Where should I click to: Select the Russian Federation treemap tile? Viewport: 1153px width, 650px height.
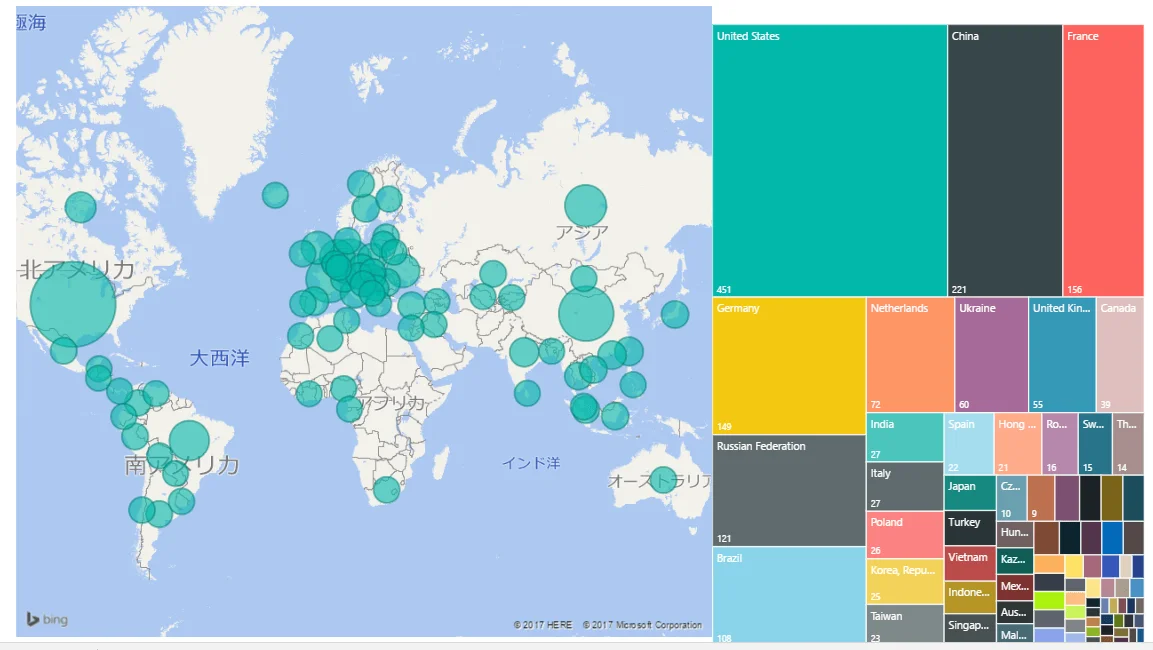tap(789, 490)
